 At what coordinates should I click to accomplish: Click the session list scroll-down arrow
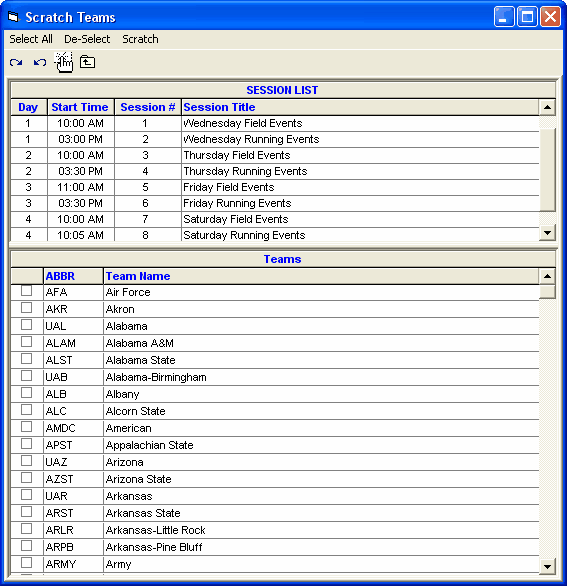point(548,233)
